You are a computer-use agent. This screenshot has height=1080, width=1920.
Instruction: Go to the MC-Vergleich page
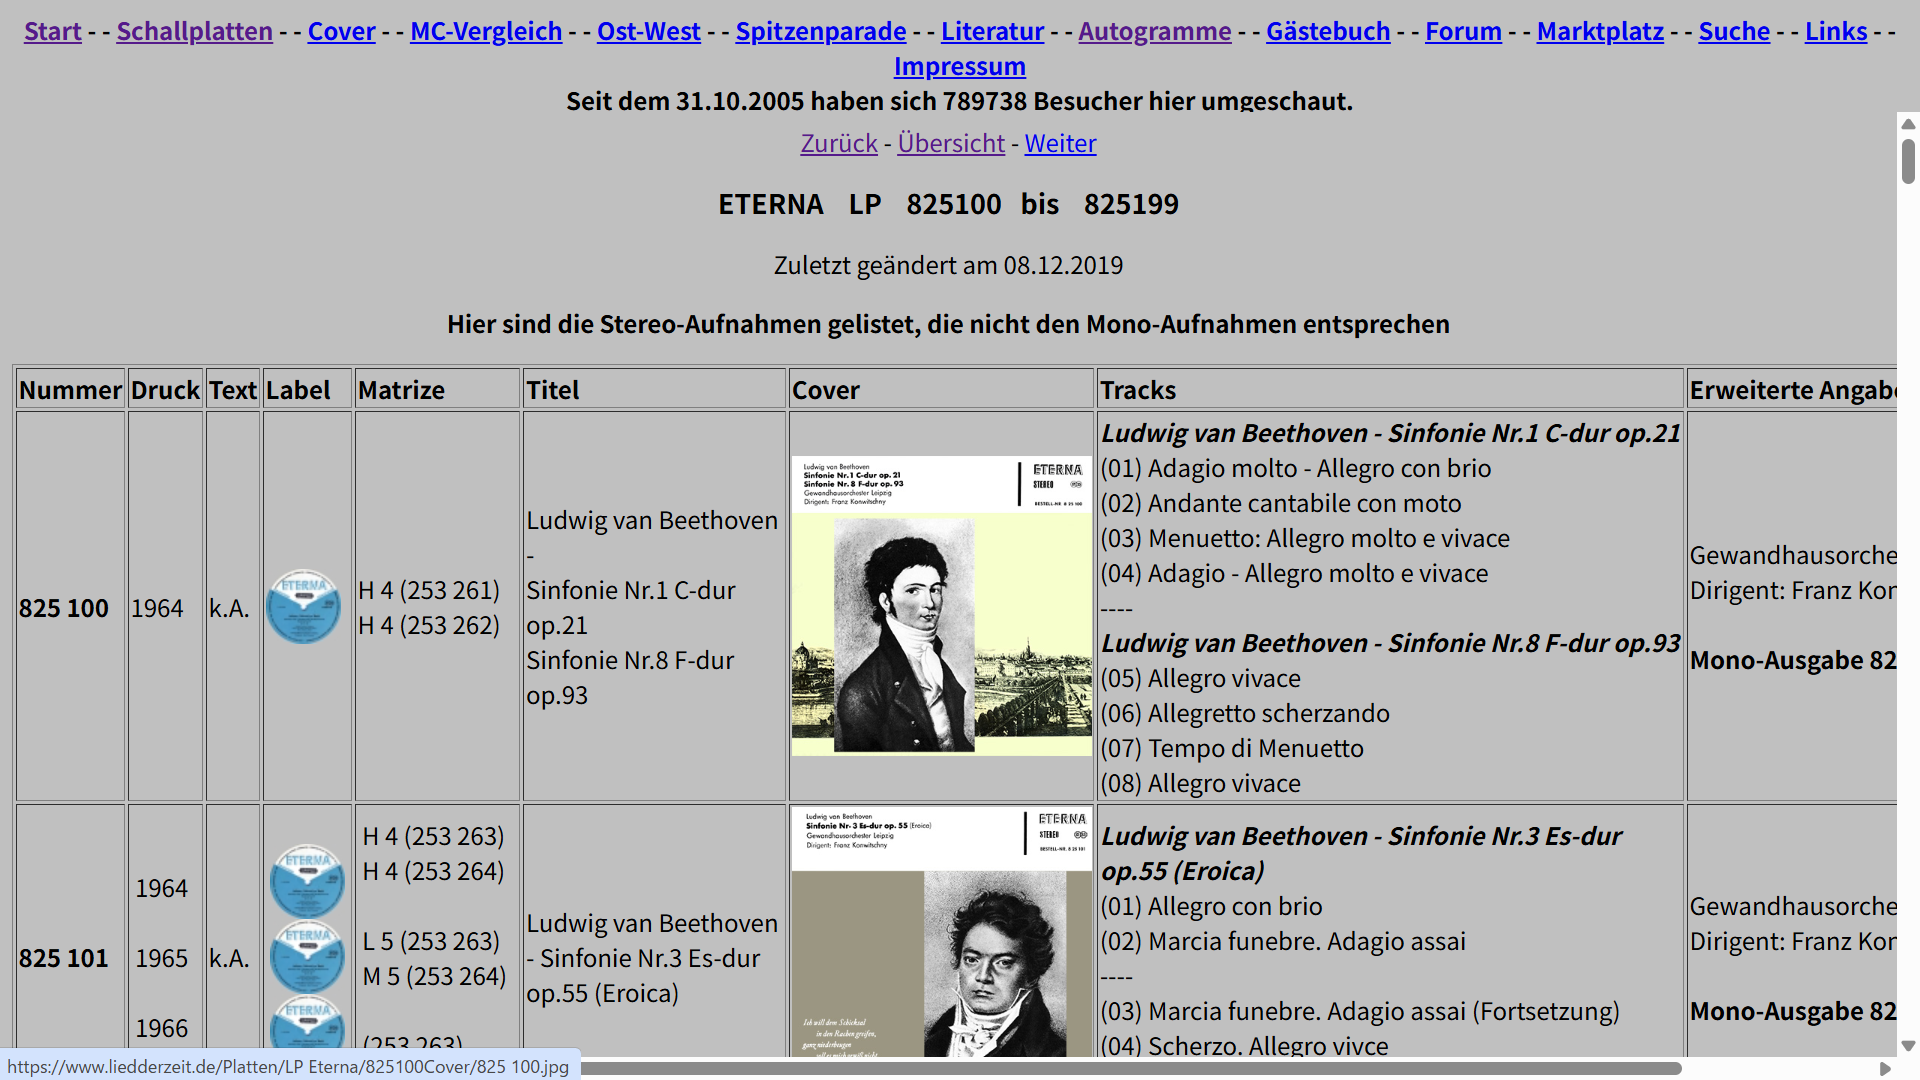(486, 31)
